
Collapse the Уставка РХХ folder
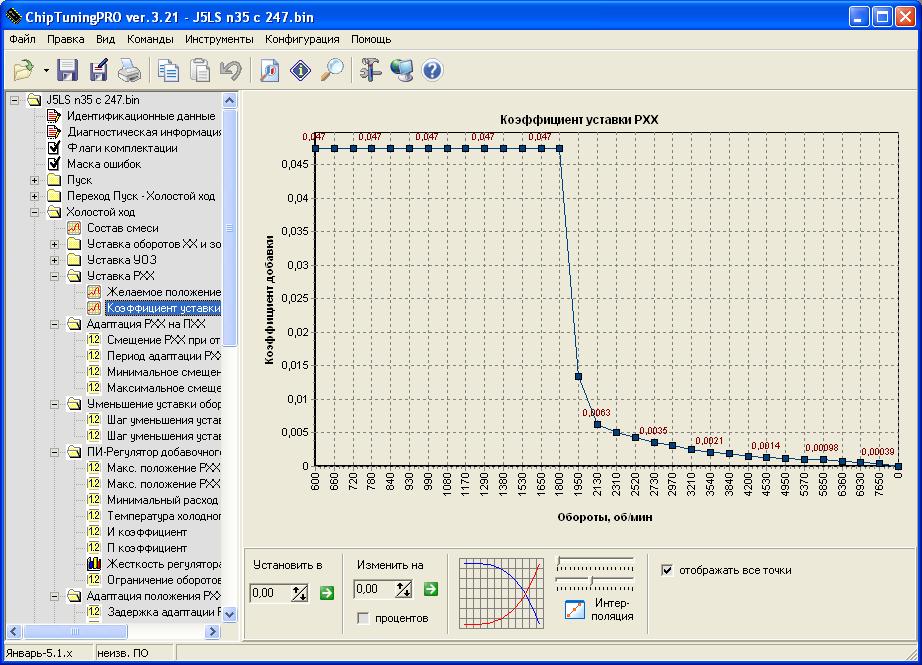click(x=55, y=276)
